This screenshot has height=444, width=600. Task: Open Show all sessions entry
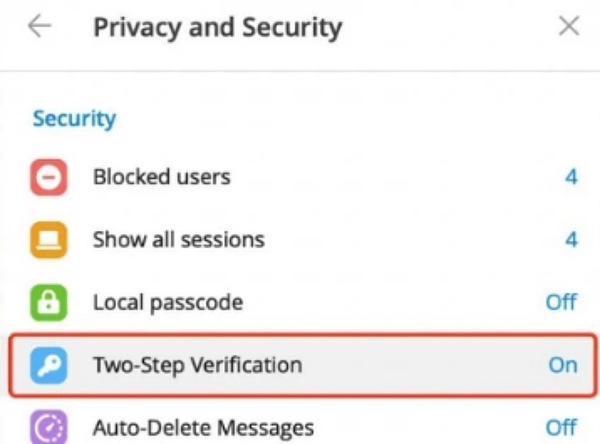coord(178,240)
